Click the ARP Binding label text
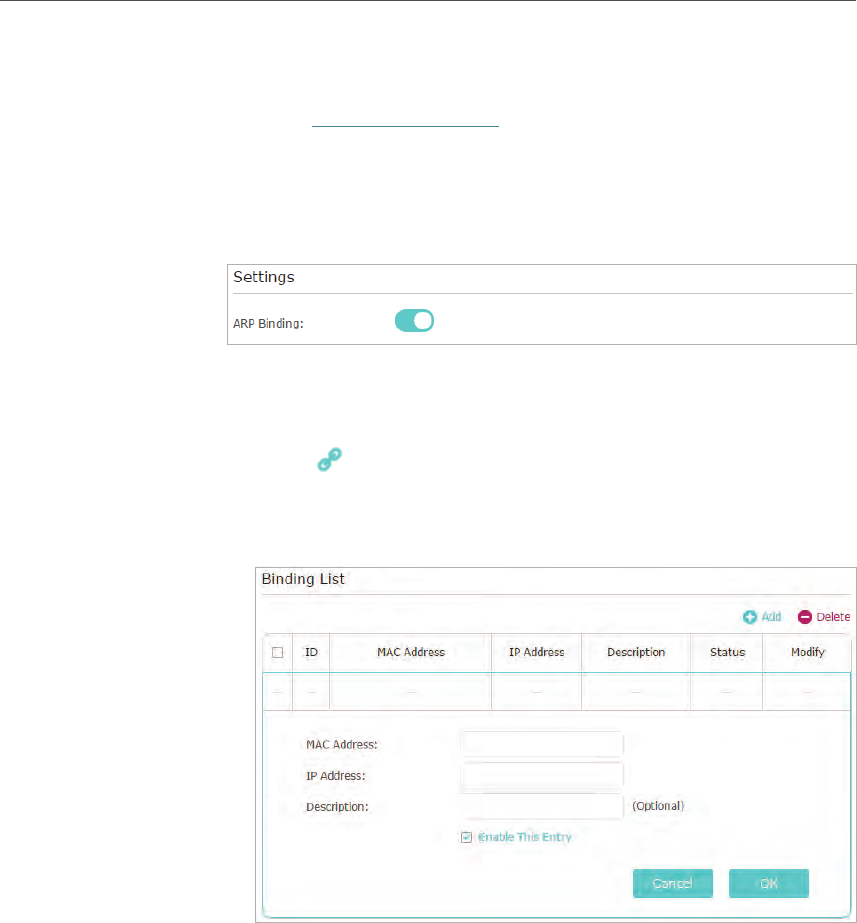Image resolution: width=857 pixels, height=923 pixels. (268, 324)
